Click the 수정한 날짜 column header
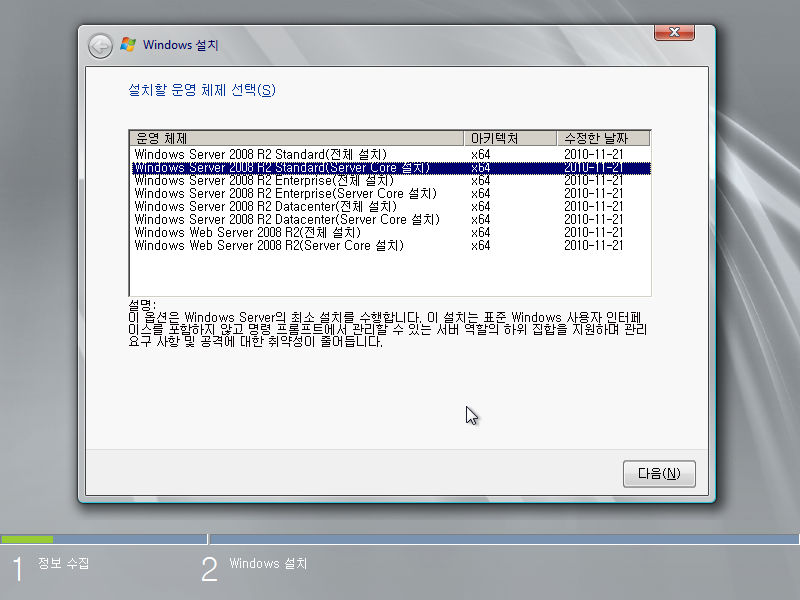The height and width of the screenshot is (600, 800). point(604,138)
